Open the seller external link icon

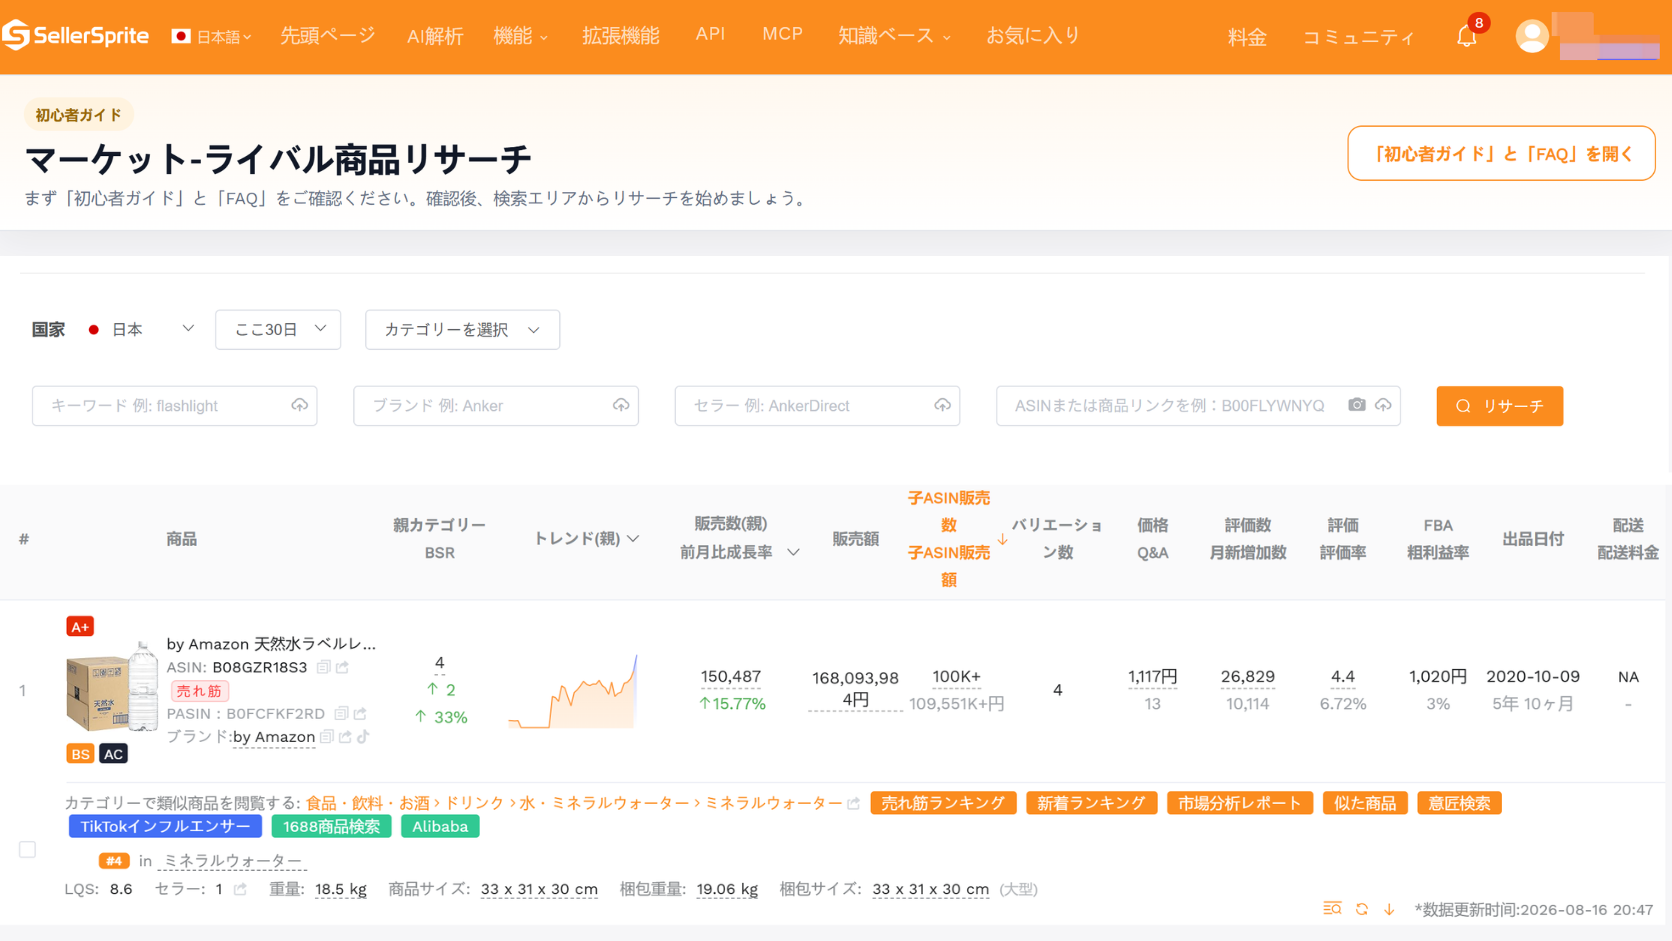(x=240, y=889)
